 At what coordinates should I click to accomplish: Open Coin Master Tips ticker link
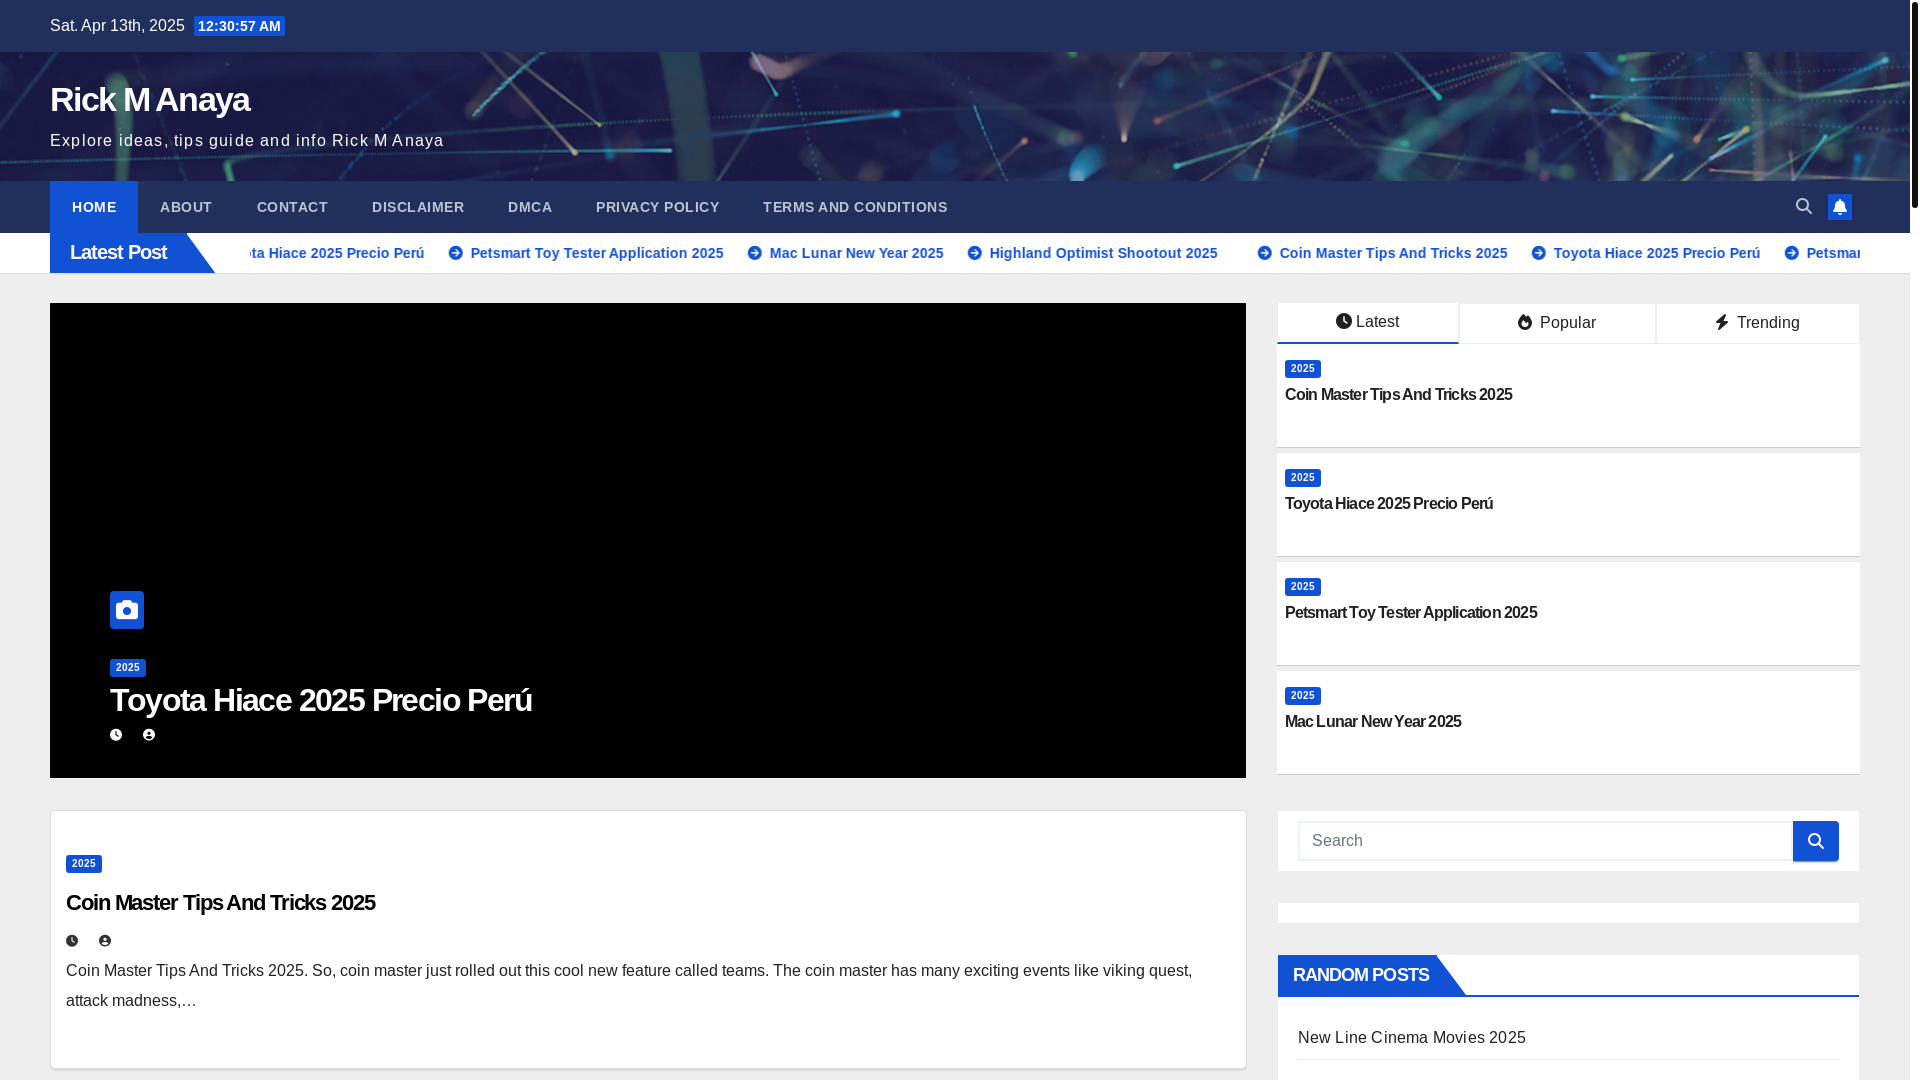1393,253
